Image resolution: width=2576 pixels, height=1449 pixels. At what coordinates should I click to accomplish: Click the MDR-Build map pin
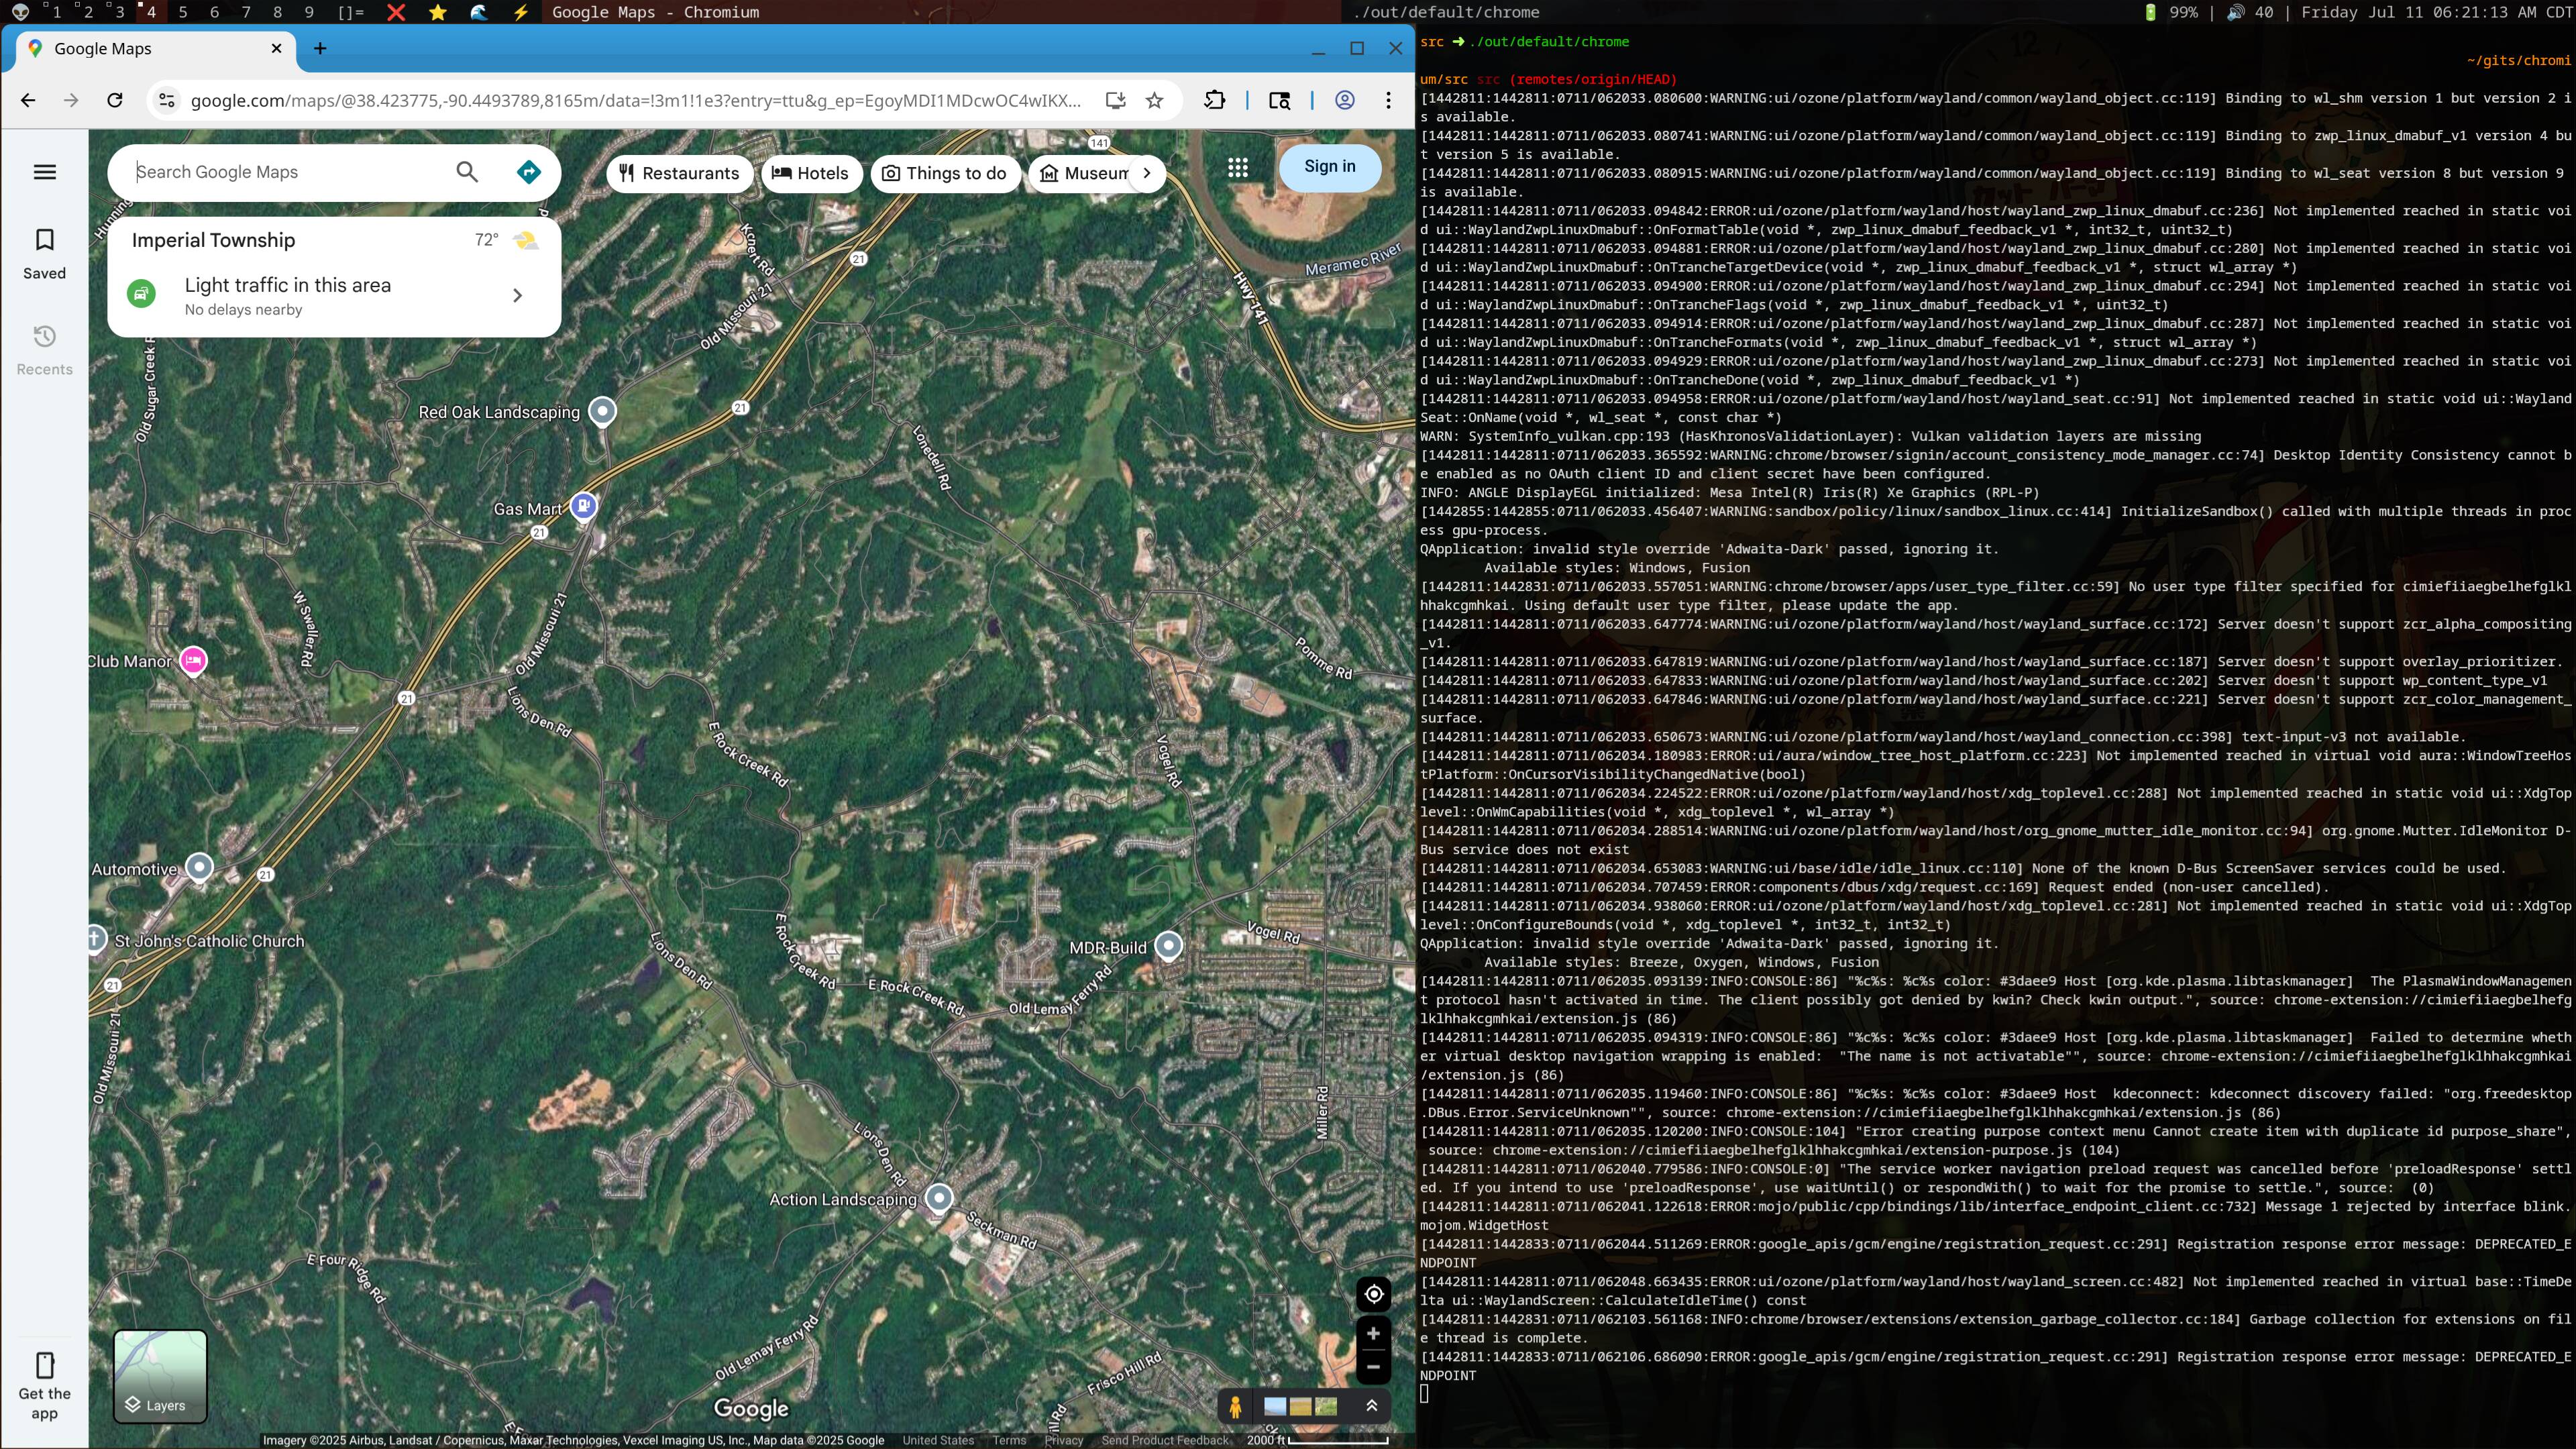pos(1168,945)
